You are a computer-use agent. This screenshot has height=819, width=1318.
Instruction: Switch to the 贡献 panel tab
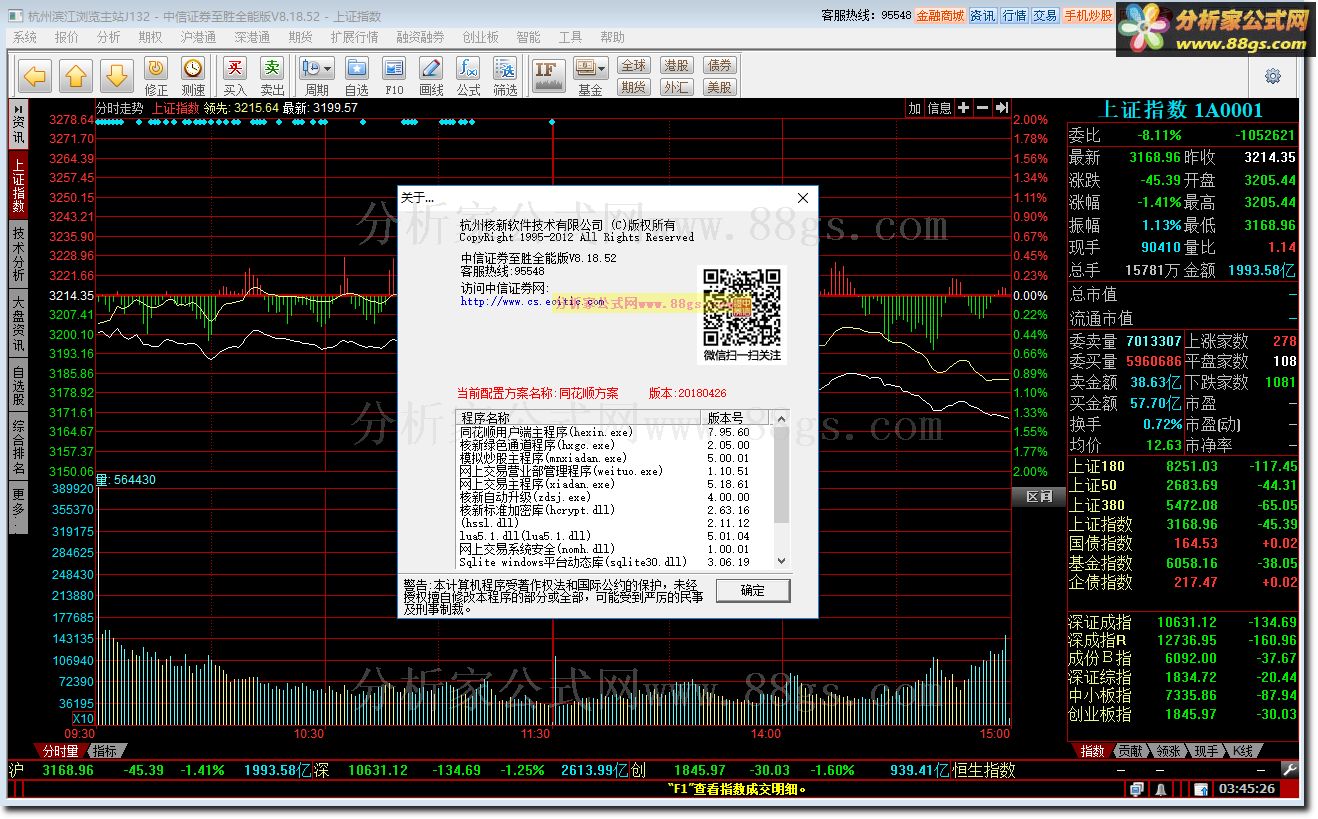[x=1130, y=751]
